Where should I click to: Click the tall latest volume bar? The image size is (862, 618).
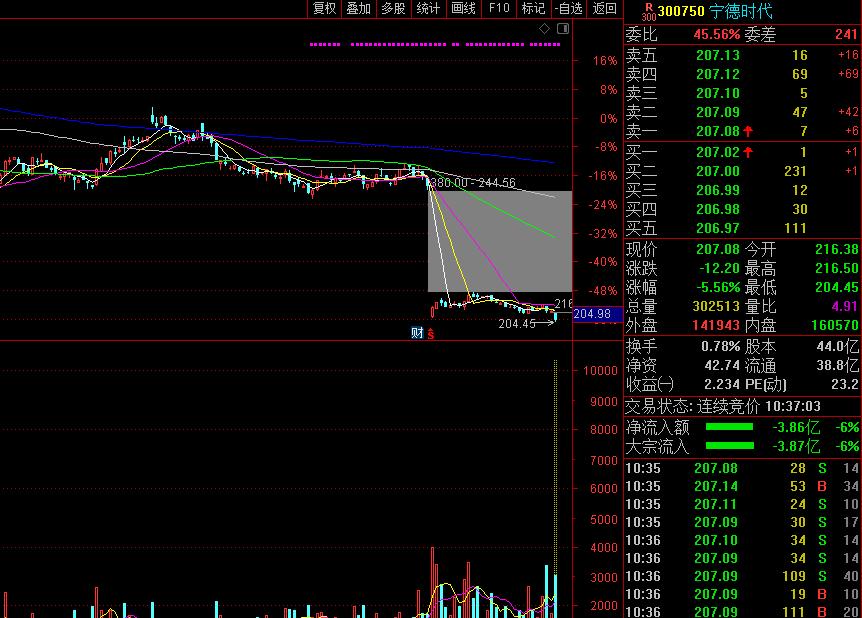[x=555, y=488]
